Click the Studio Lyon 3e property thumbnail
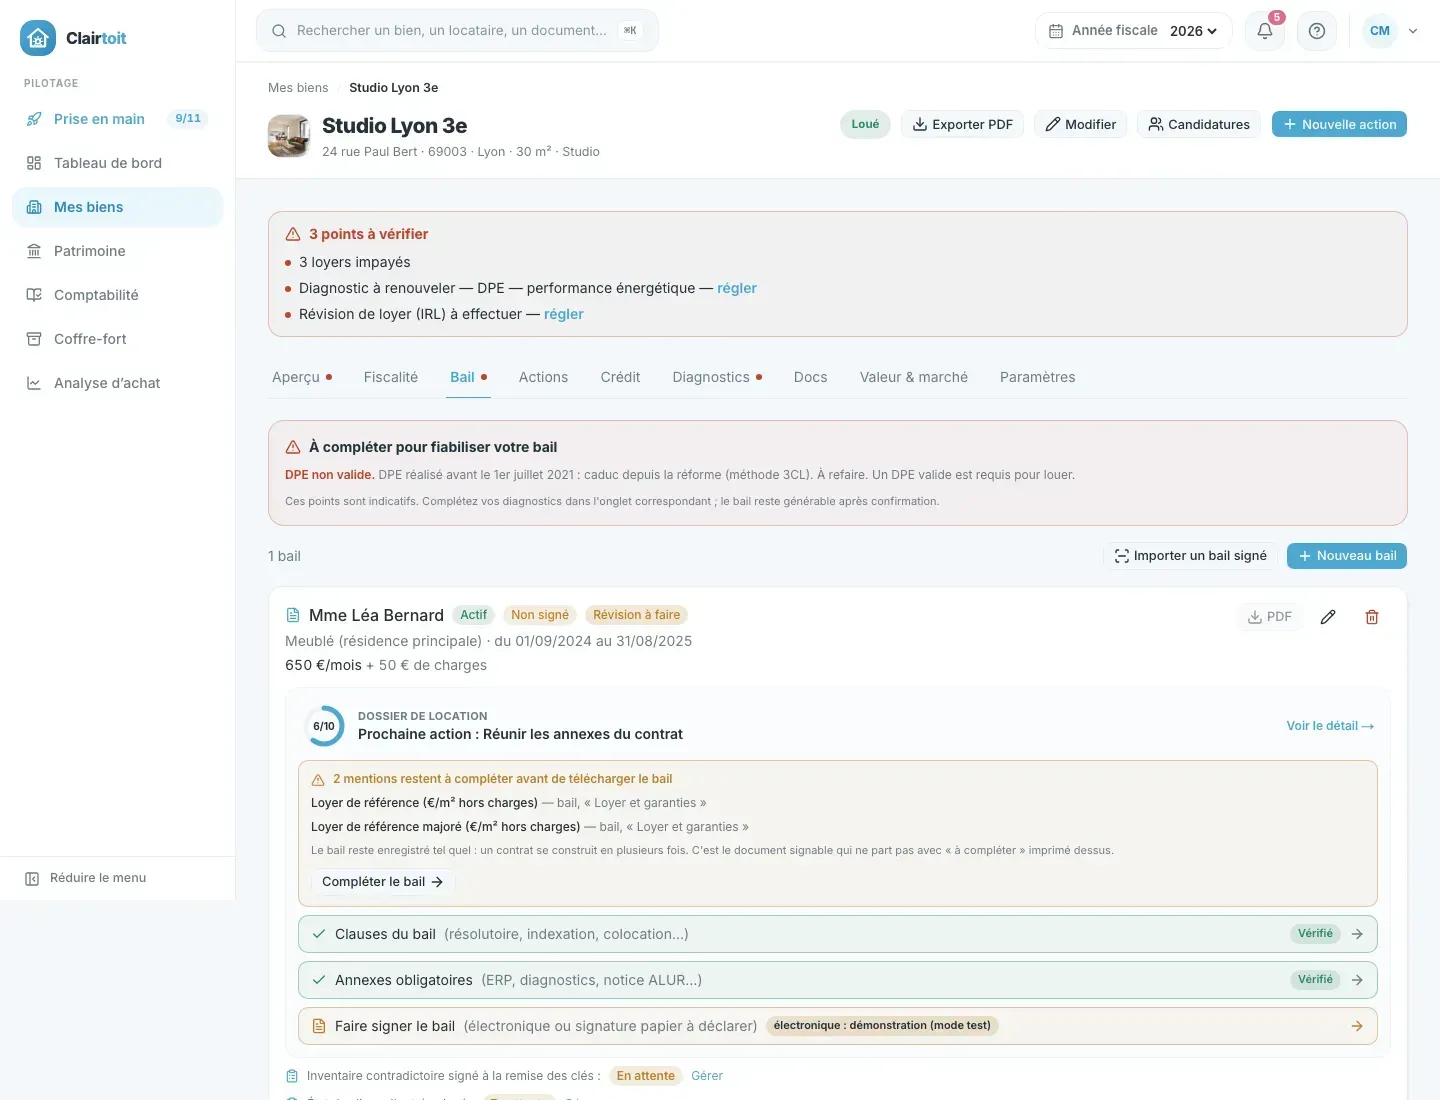 click(289, 136)
